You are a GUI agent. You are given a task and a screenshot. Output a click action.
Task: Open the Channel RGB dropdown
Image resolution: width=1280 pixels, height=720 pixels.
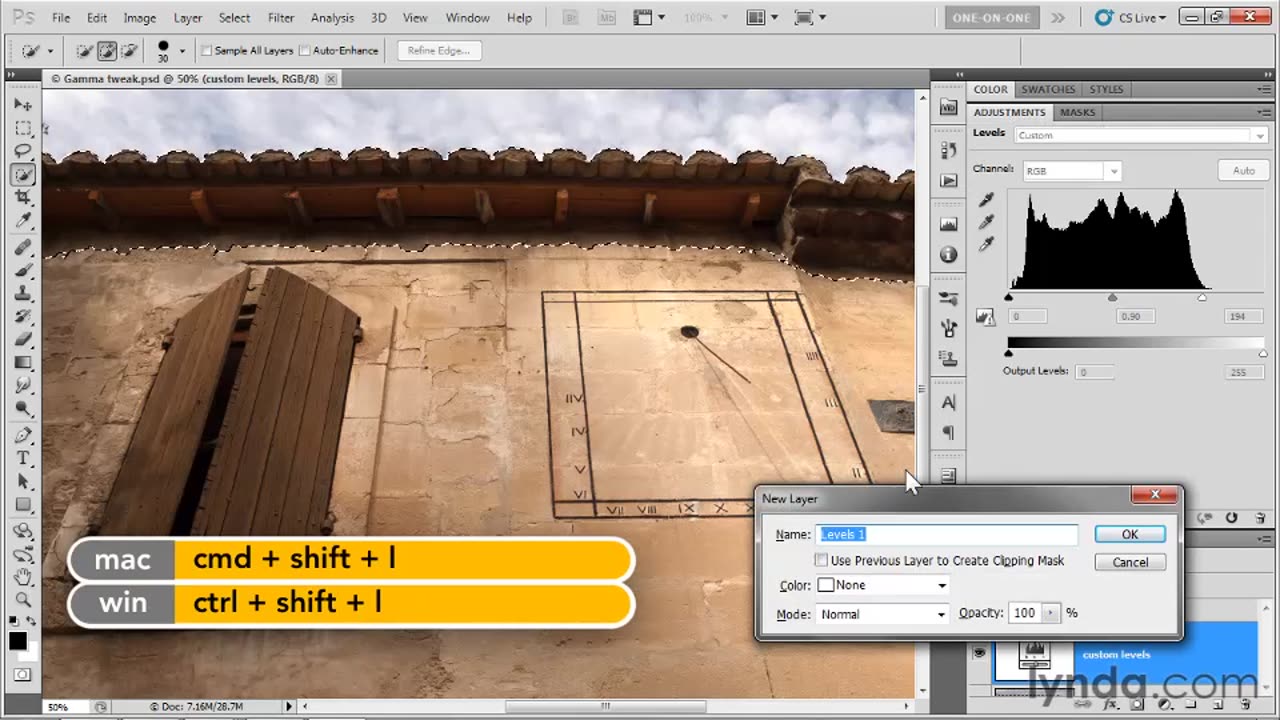point(1070,171)
